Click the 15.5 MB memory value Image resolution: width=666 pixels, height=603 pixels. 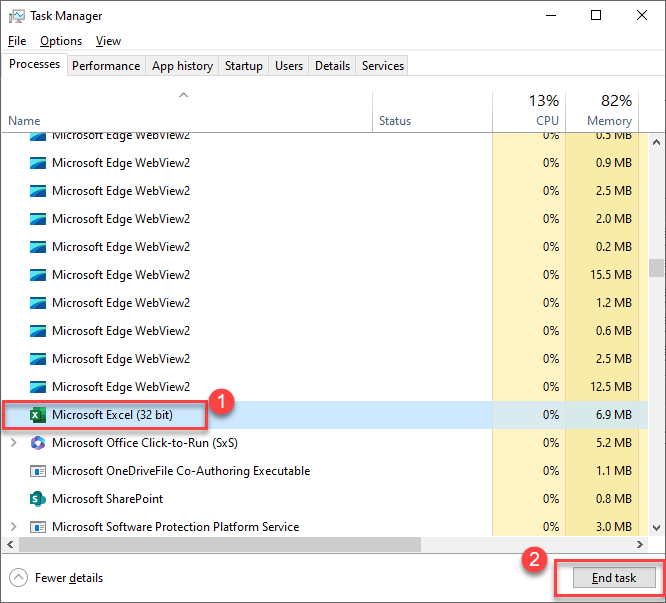pyautogui.click(x=611, y=275)
